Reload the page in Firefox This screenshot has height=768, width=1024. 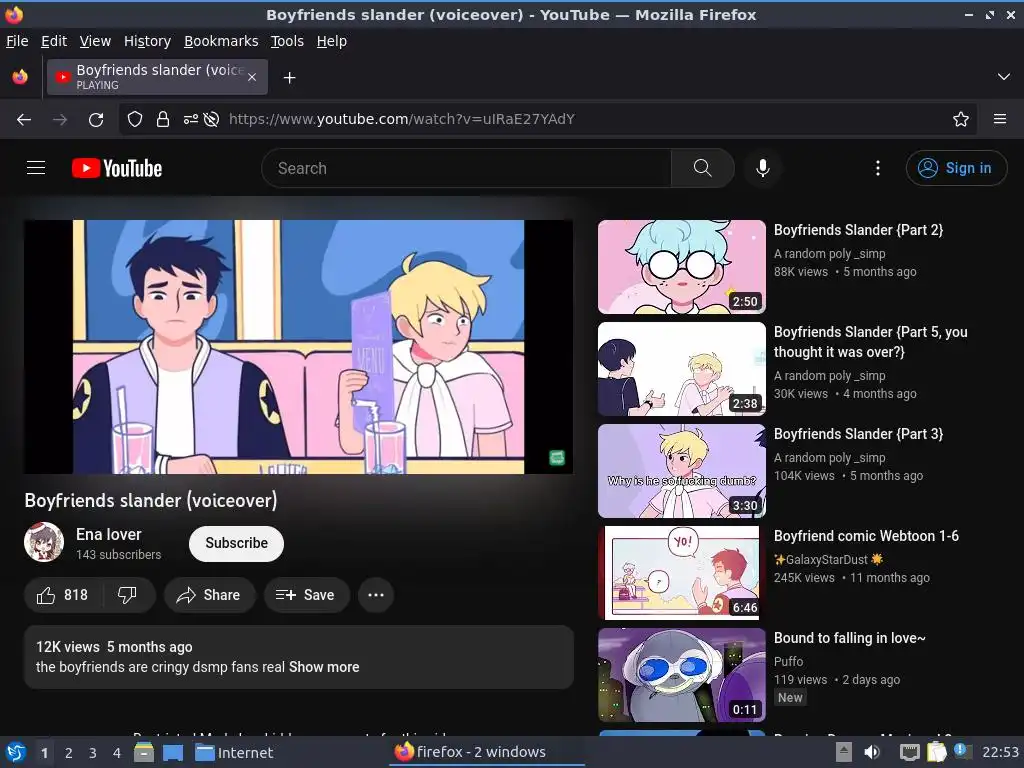click(96, 119)
